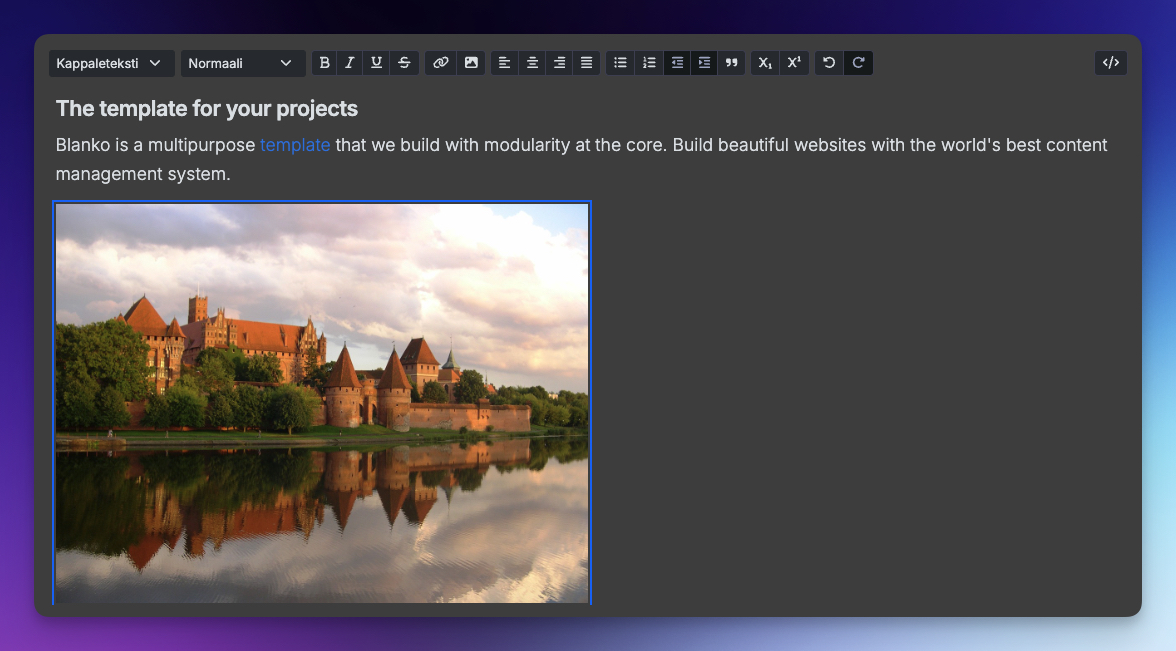Apply superscript formatting
The width and height of the screenshot is (1176, 651).
point(794,63)
